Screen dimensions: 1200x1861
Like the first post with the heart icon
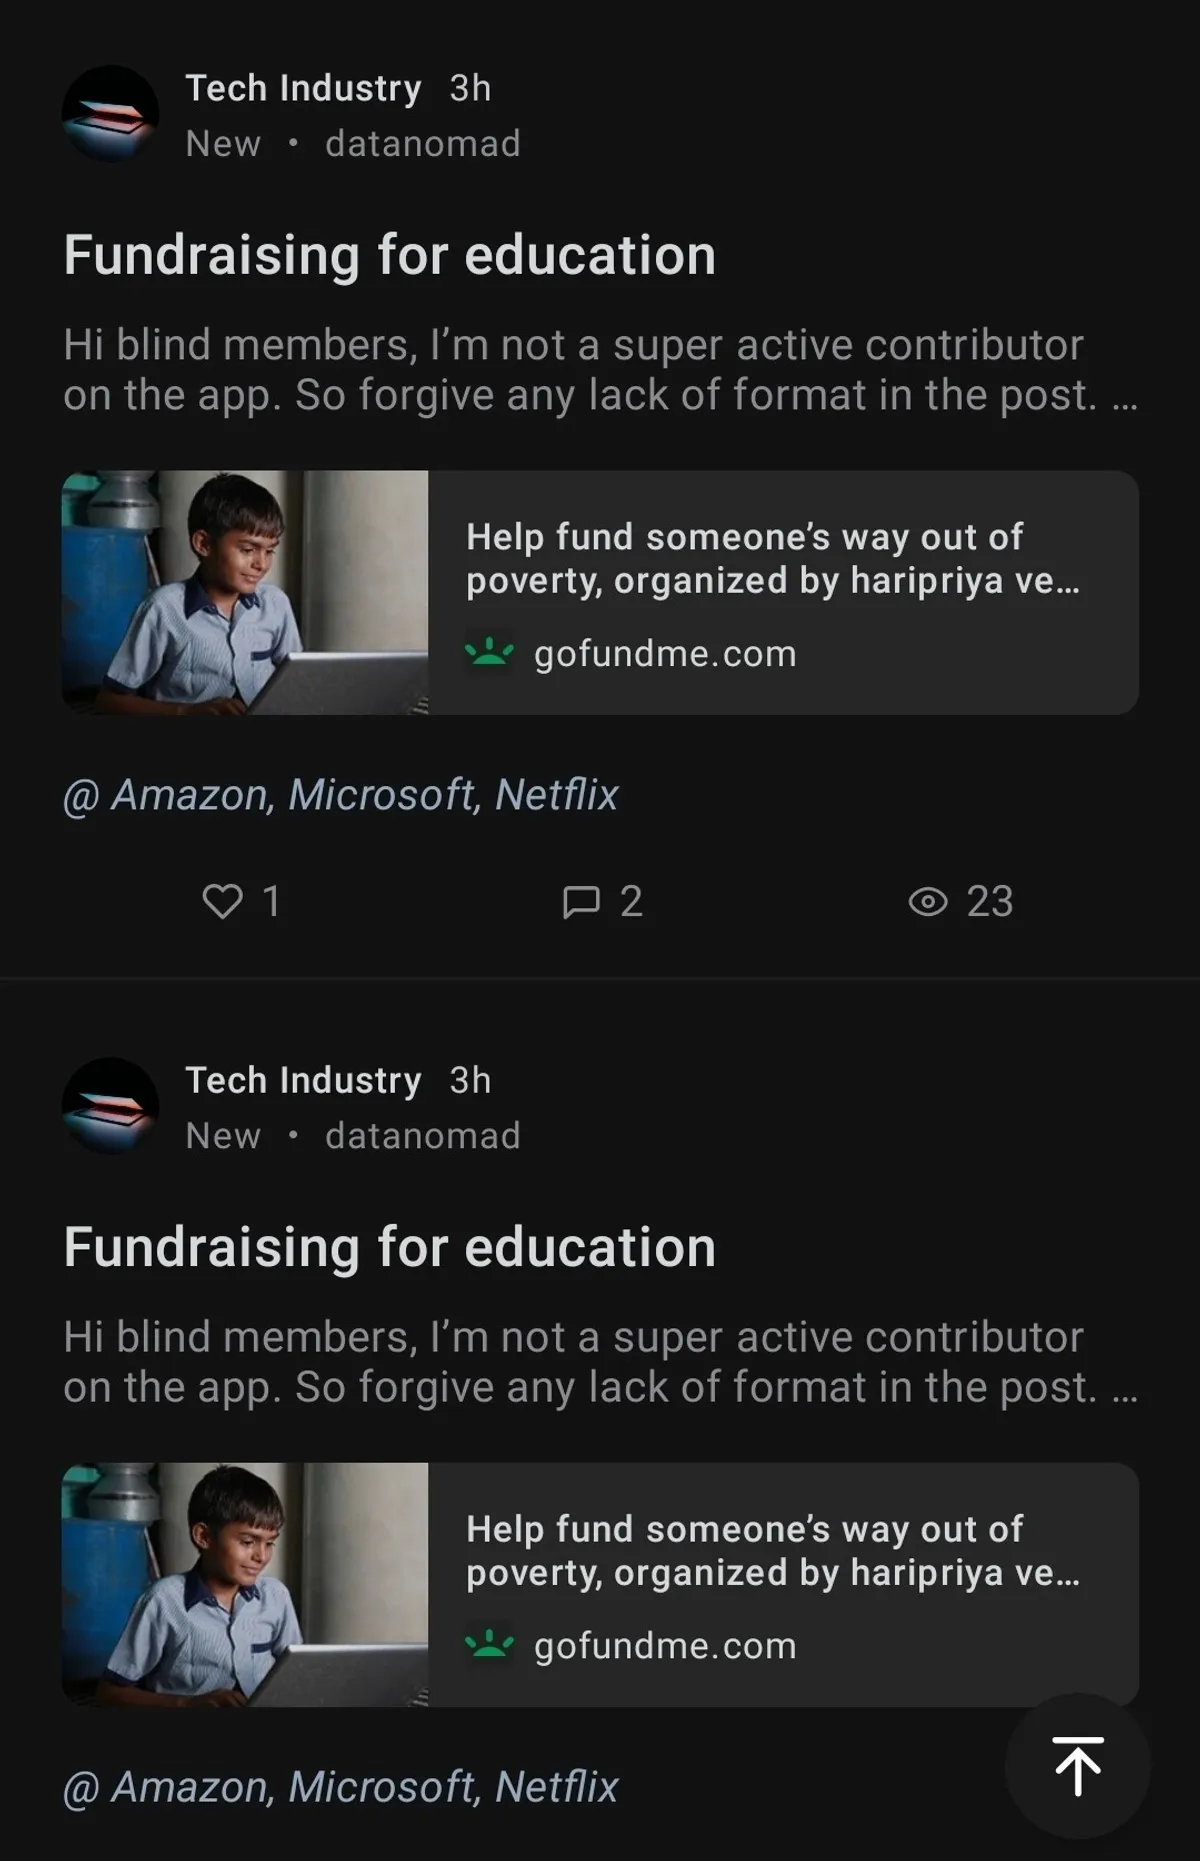pyautogui.click(x=222, y=901)
